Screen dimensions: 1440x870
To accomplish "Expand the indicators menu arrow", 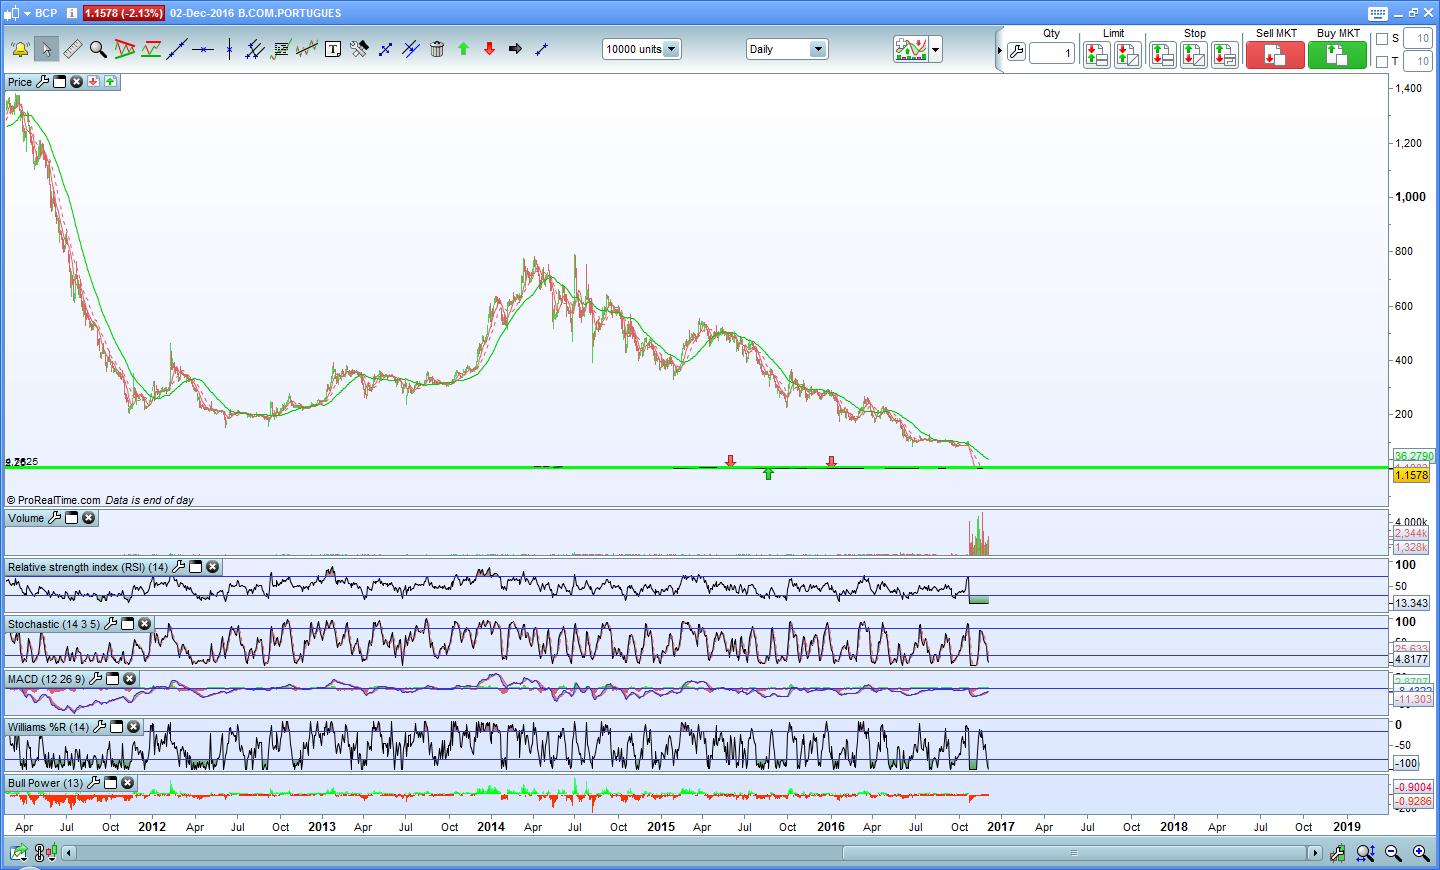I will [x=935, y=49].
